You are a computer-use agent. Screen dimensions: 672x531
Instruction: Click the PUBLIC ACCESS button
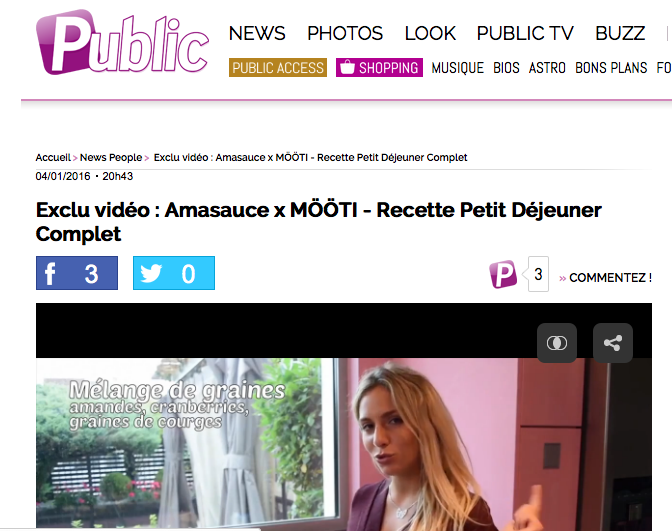point(278,68)
